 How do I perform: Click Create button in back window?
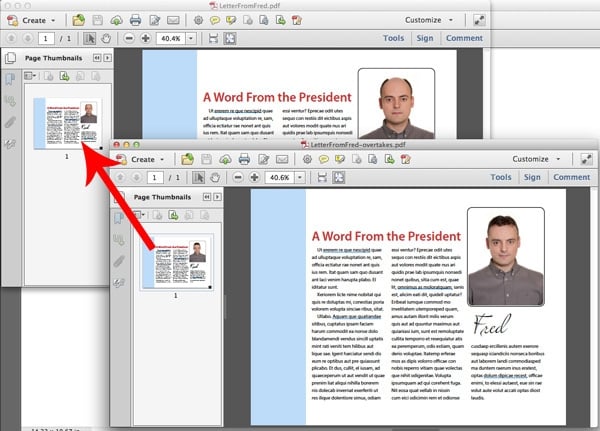pos(34,19)
